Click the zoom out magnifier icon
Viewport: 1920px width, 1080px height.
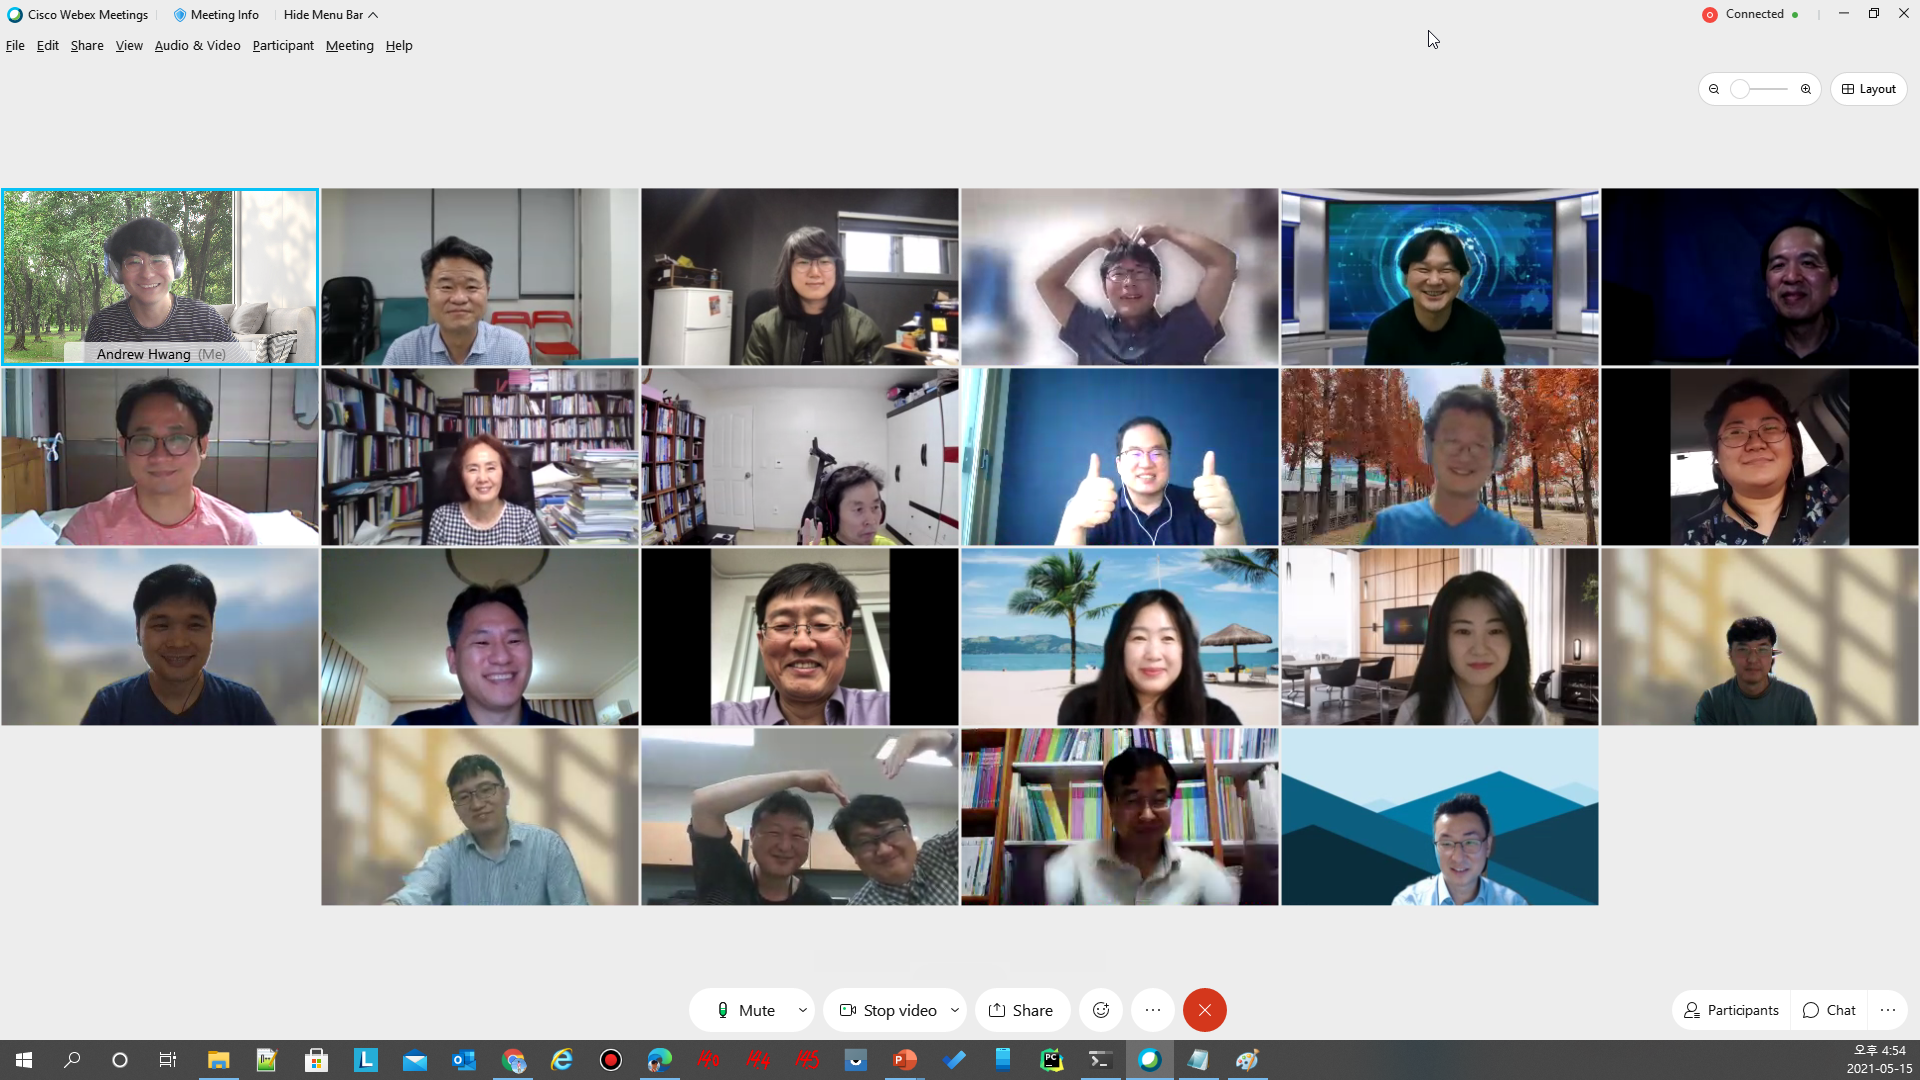point(1714,89)
